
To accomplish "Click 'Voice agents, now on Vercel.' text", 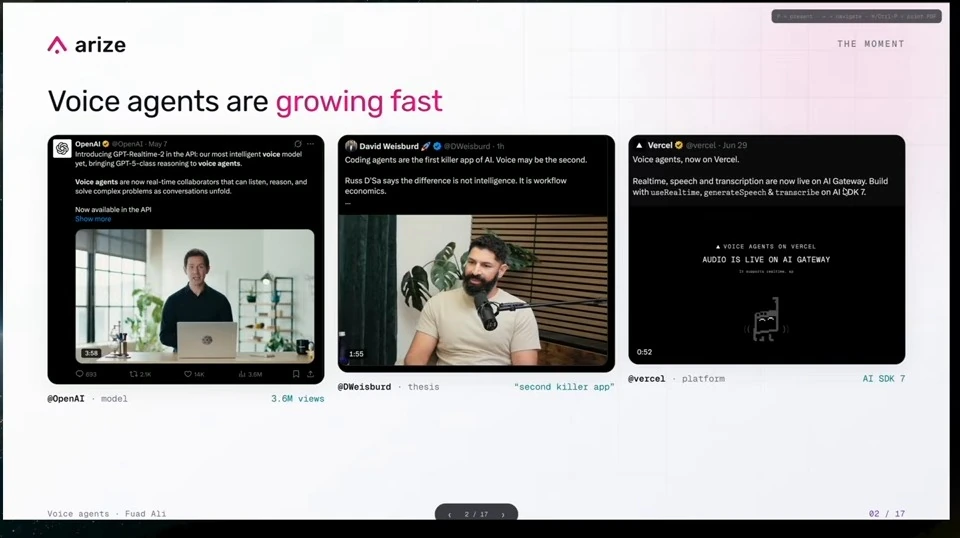I will click(686, 159).
